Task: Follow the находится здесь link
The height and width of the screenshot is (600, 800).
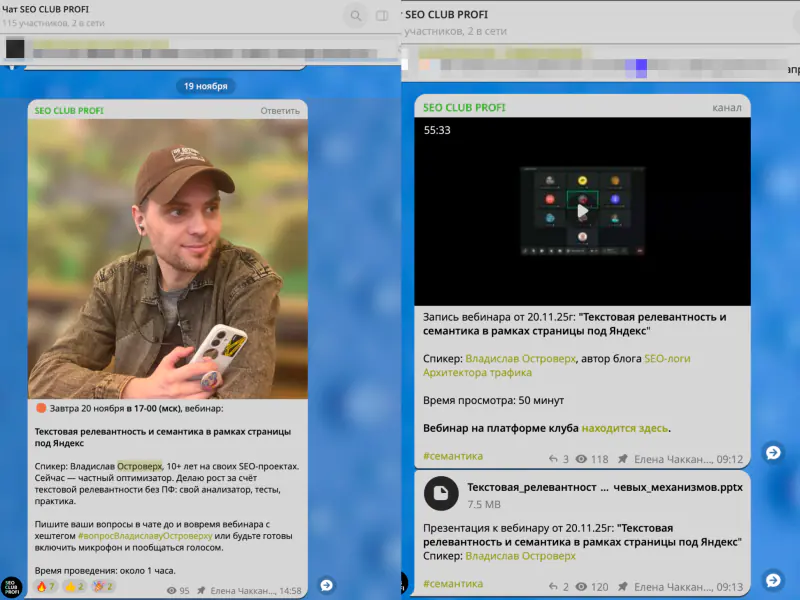Action: pos(624,428)
